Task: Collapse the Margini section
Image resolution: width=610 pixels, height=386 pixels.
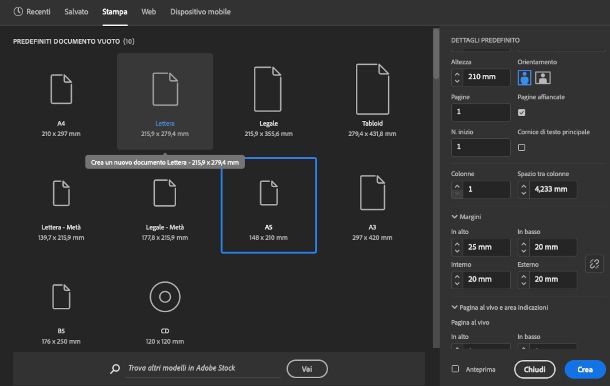Action: pyautogui.click(x=454, y=217)
